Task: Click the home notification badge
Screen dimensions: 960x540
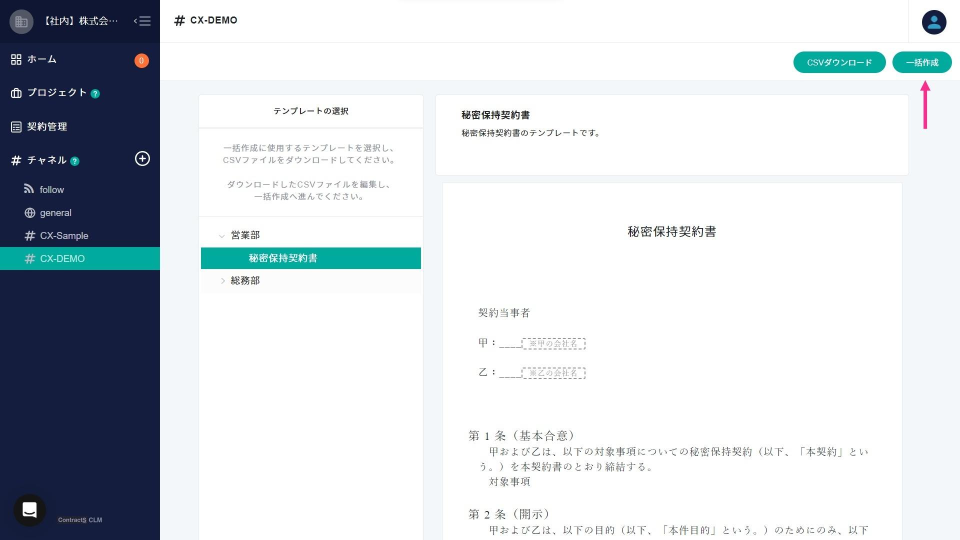Action: pyautogui.click(x=141, y=60)
